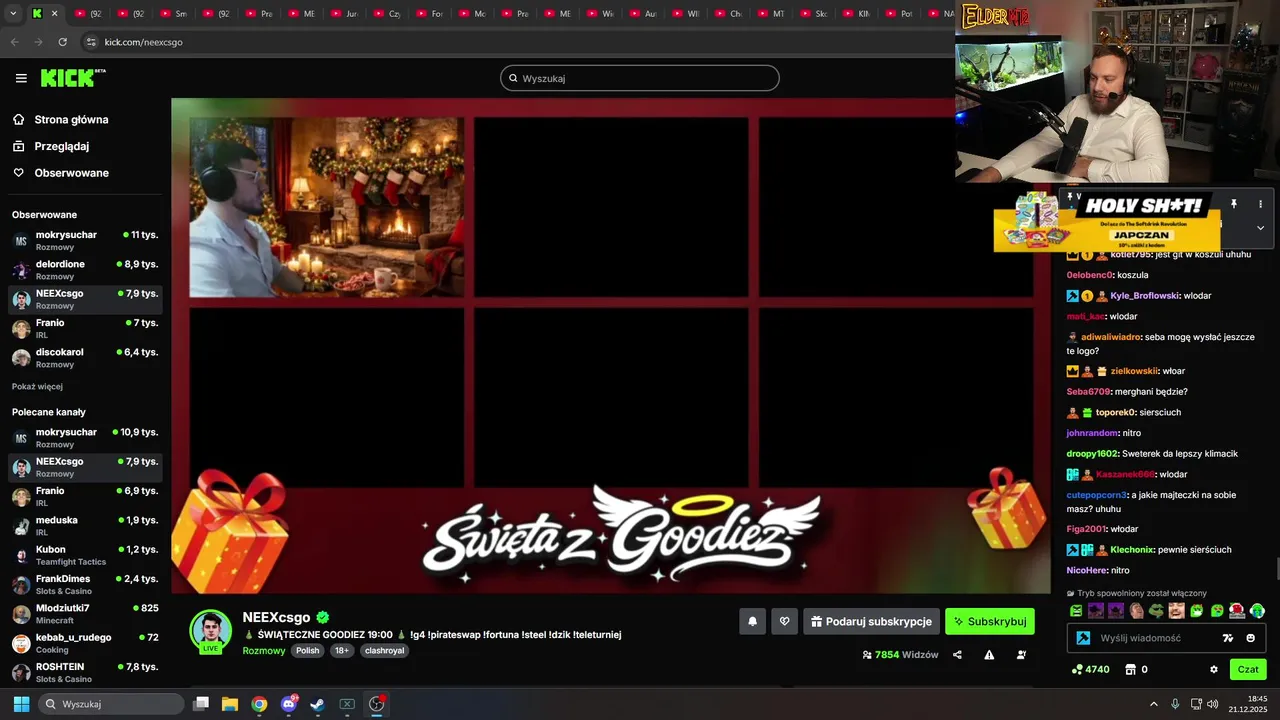Switch to the 'Jur' YouTube tab
The height and width of the screenshot is (720, 1280).
click(343, 14)
